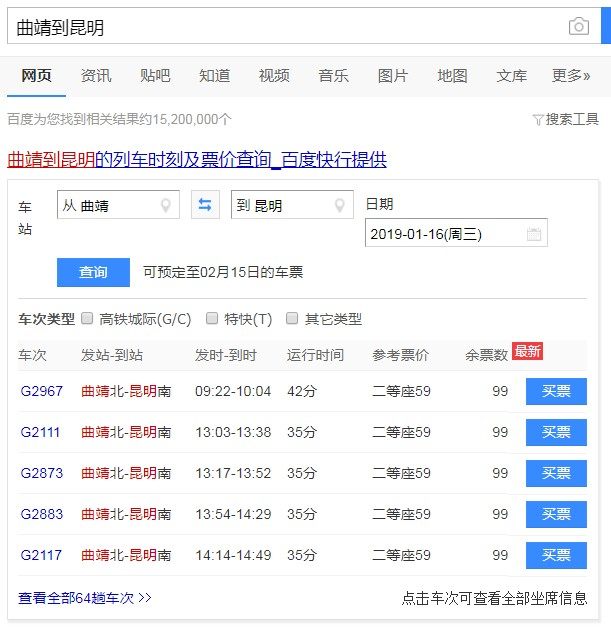The width and height of the screenshot is (611, 629).
Task: Switch to the 贴吧 tab
Action: tap(155, 75)
